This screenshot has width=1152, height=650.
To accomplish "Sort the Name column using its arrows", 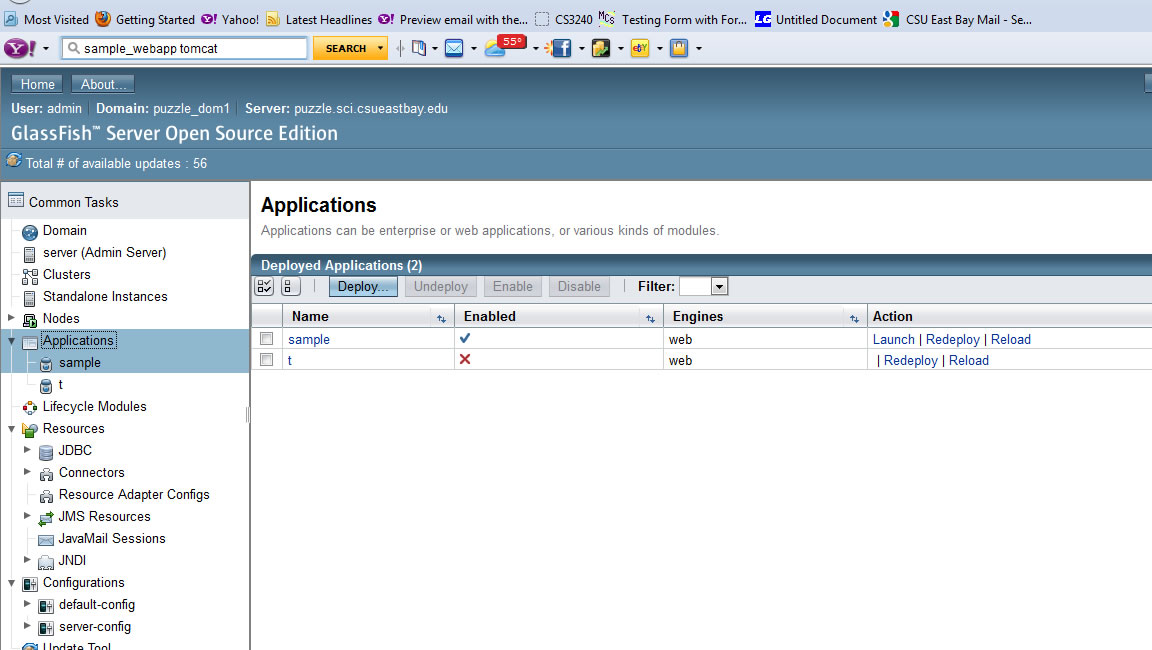I will pyautogui.click(x=440, y=316).
